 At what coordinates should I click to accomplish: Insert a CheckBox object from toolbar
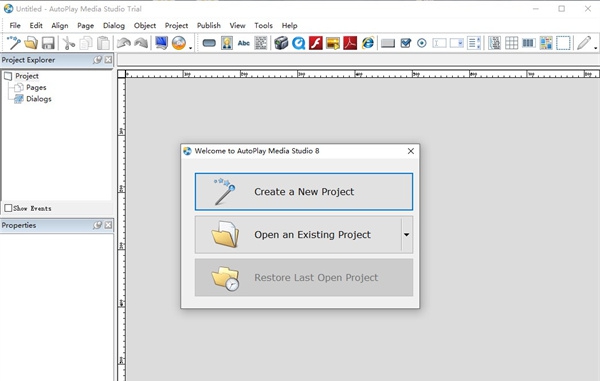pyautogui.click(x=405, y=43)
